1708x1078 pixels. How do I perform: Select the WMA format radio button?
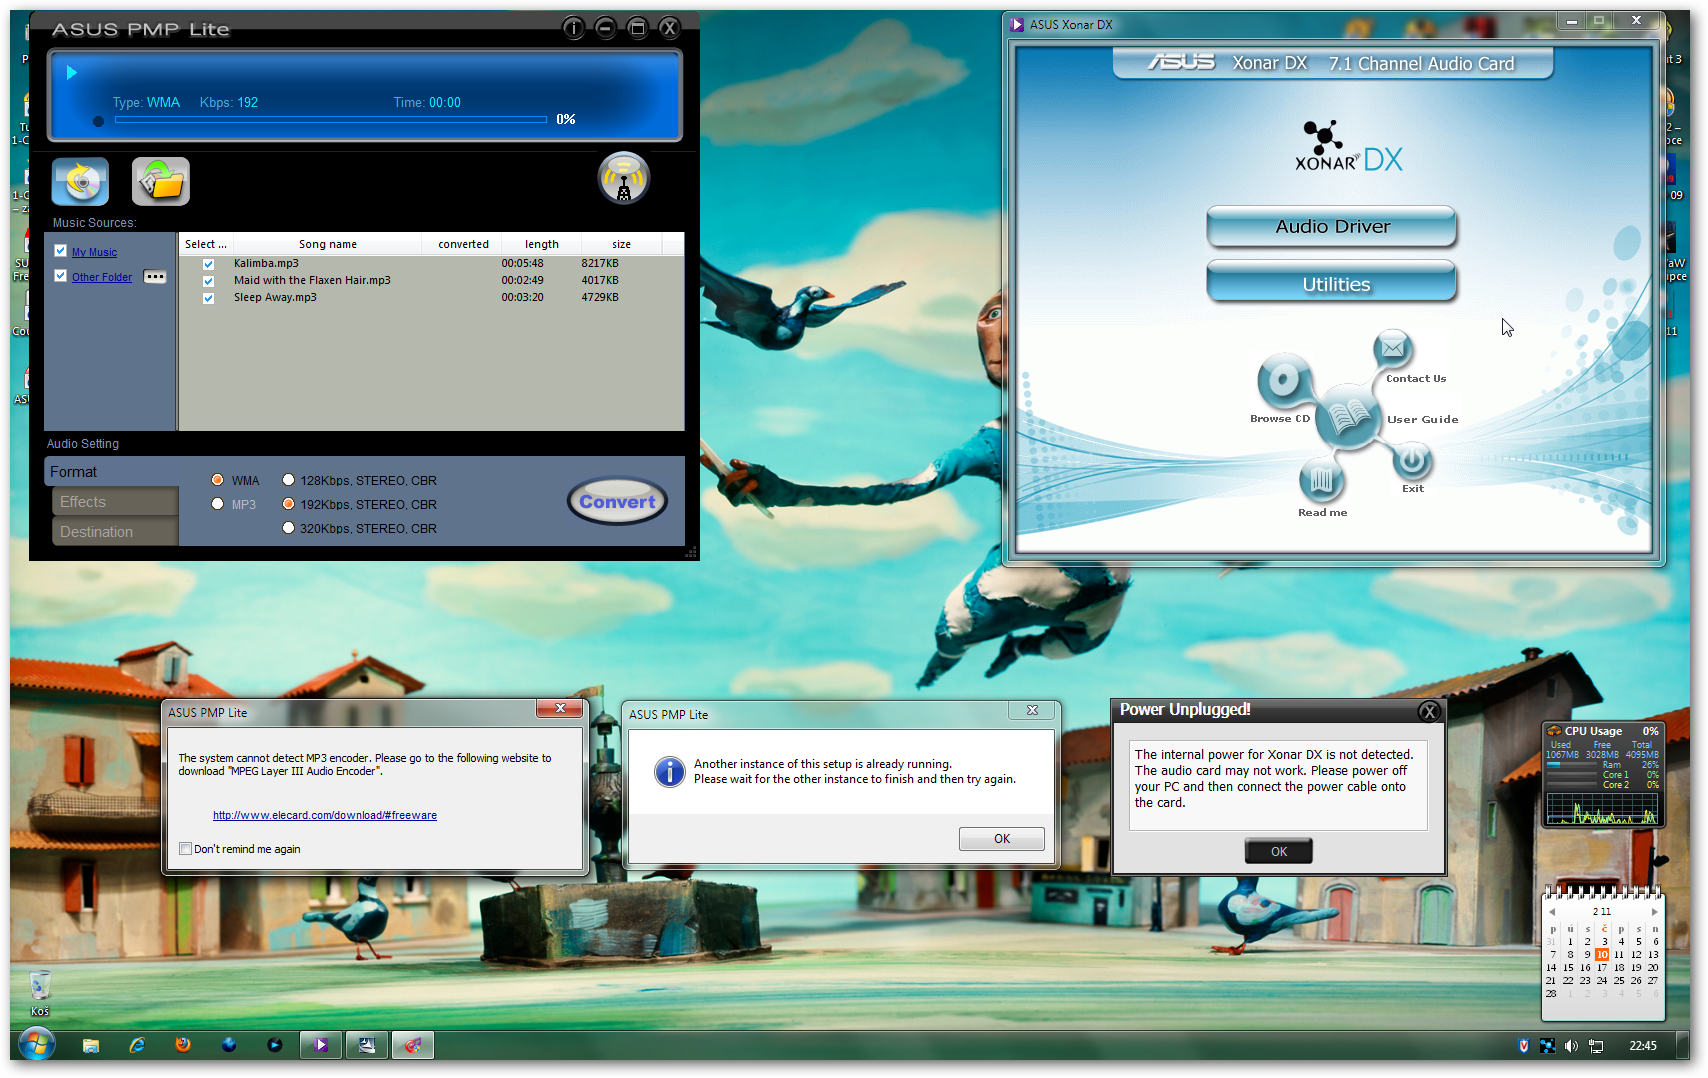tap(217, 480)
